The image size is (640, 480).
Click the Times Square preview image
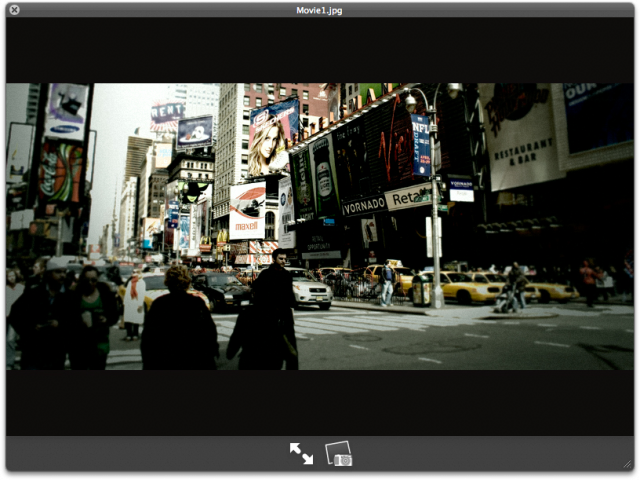(x=320, y=227)
